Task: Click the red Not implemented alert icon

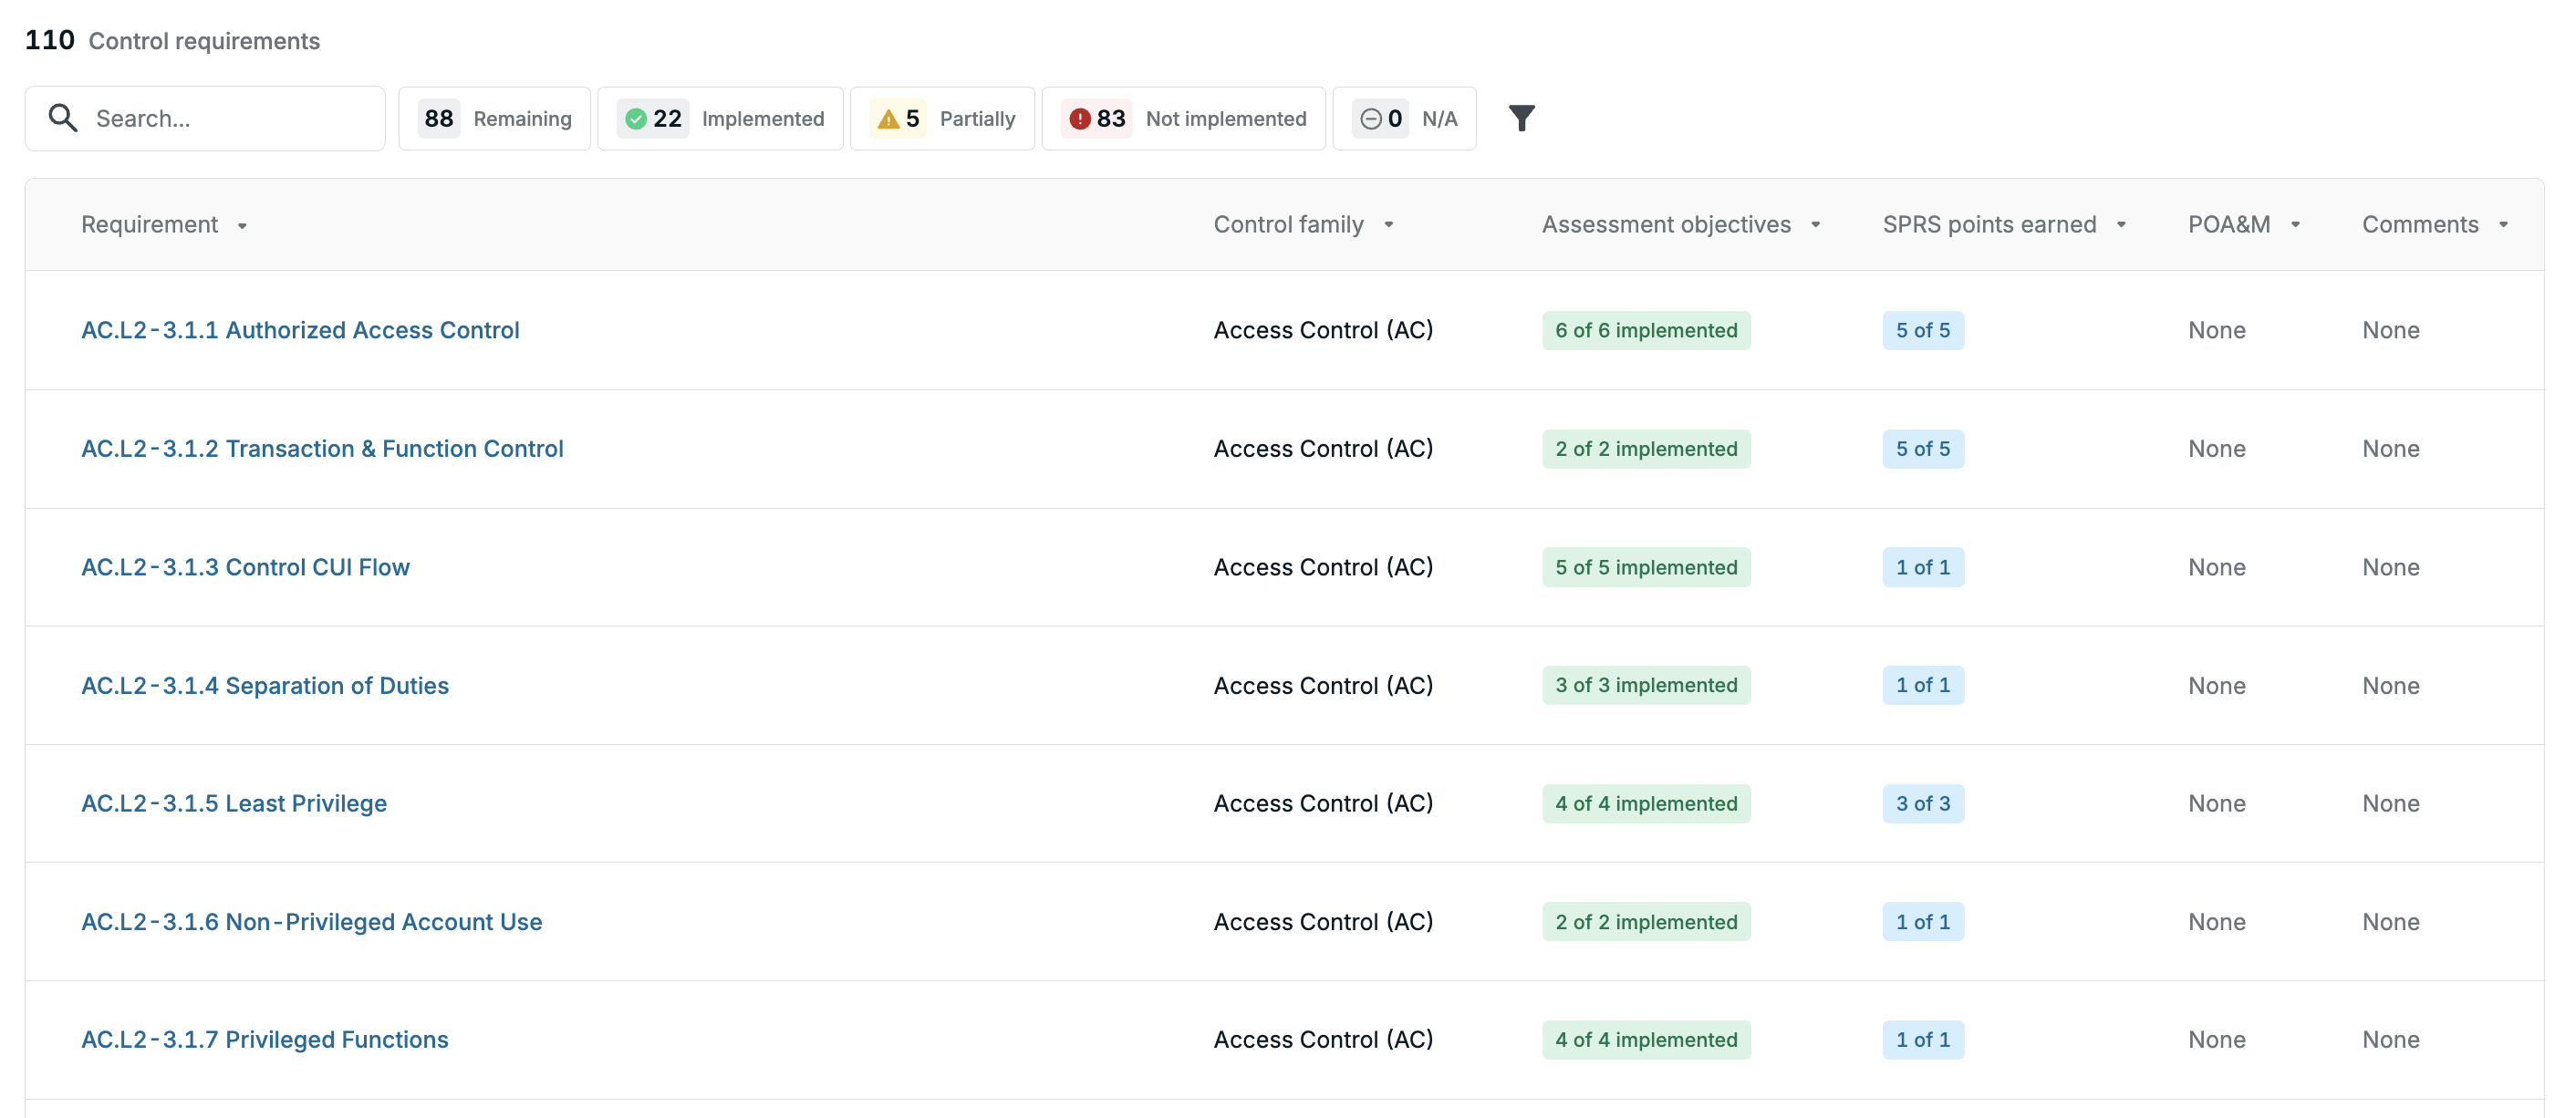Action: (1080, 119)
